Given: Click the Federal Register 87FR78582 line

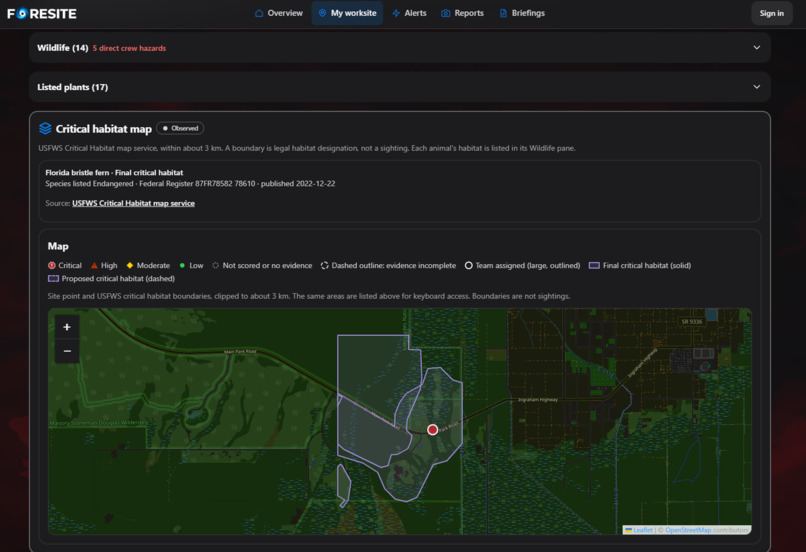Looking at the screenshot, I should pos(190,183).
